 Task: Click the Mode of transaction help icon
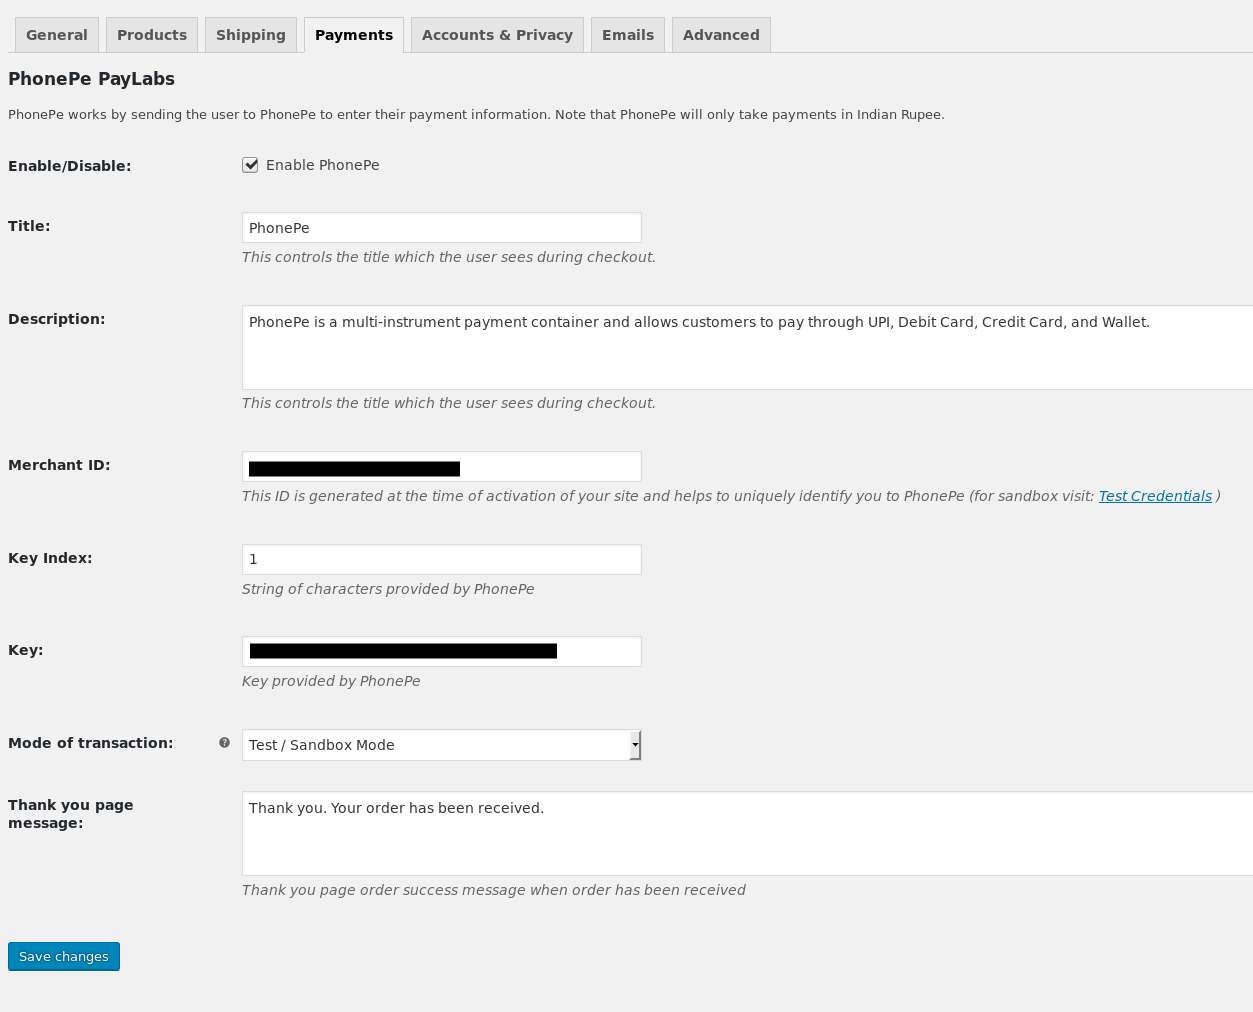coord(224,743)
